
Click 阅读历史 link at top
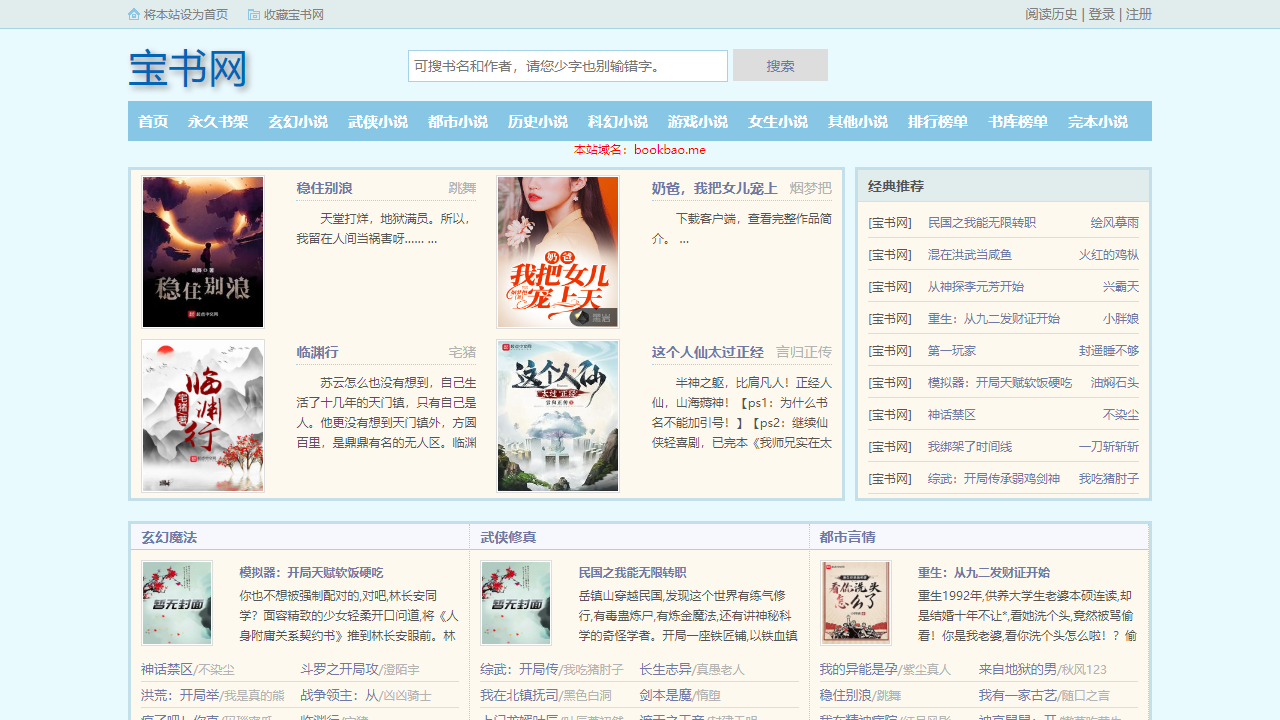1051,14
